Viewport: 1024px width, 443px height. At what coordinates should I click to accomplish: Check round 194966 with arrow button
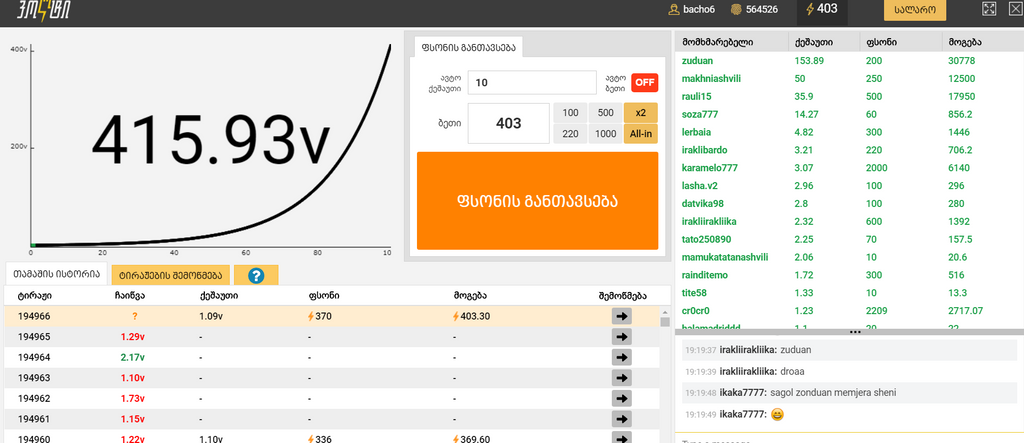click(622, 316)
